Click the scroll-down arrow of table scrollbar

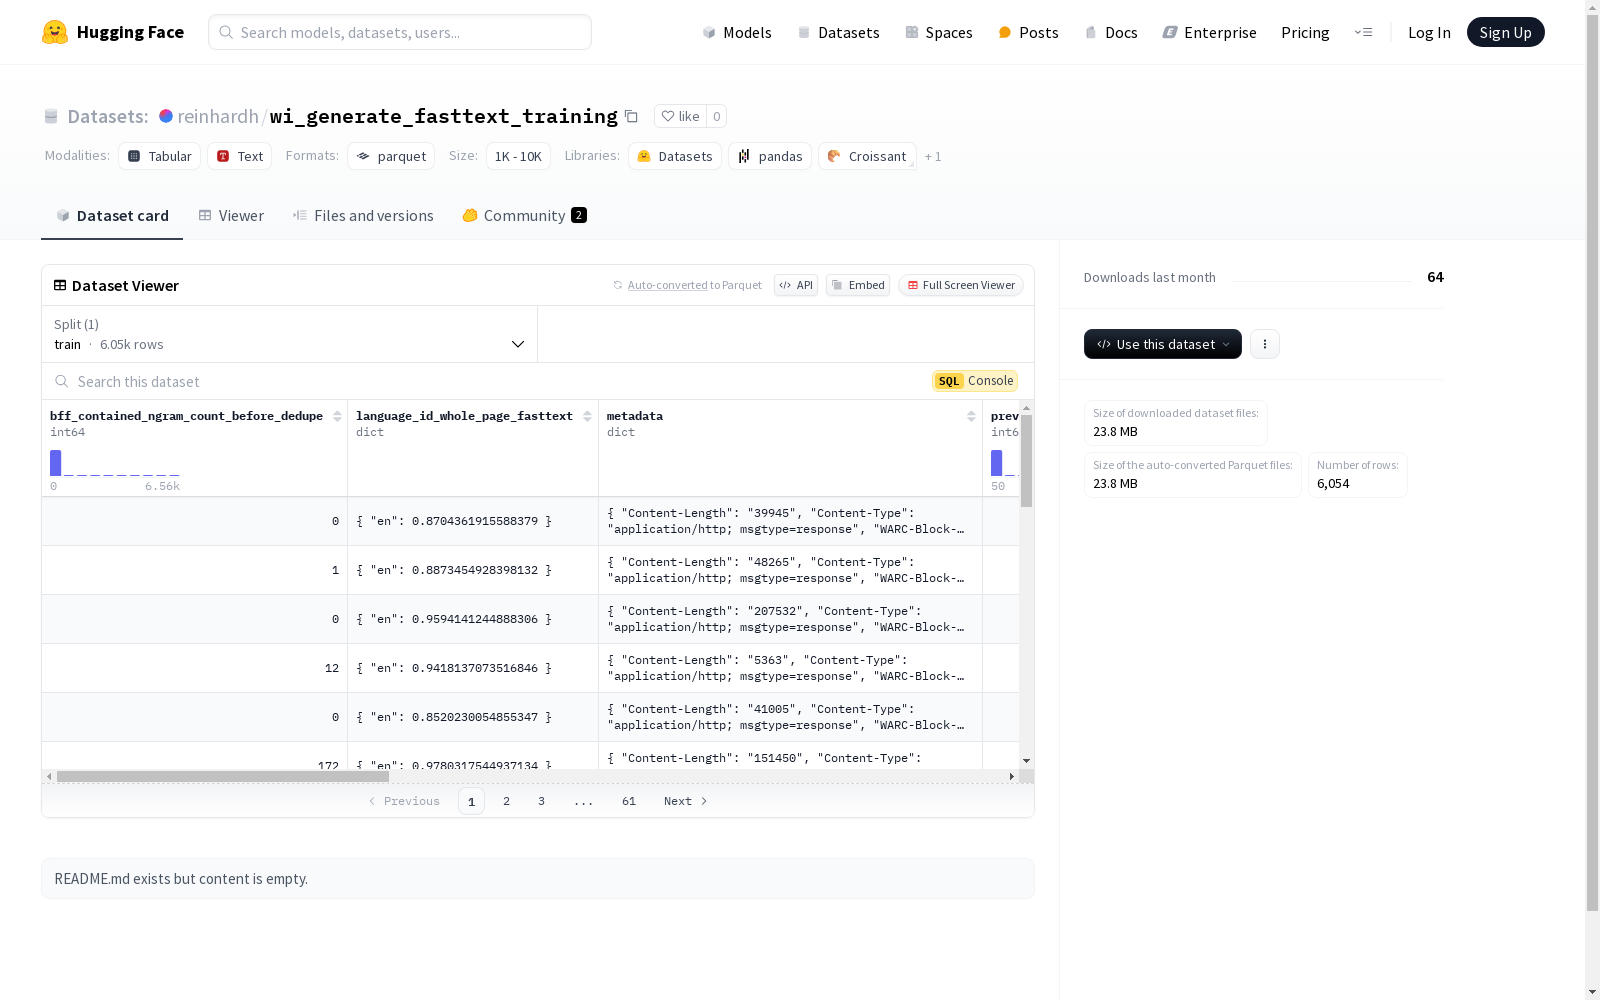pos(1026,761)
